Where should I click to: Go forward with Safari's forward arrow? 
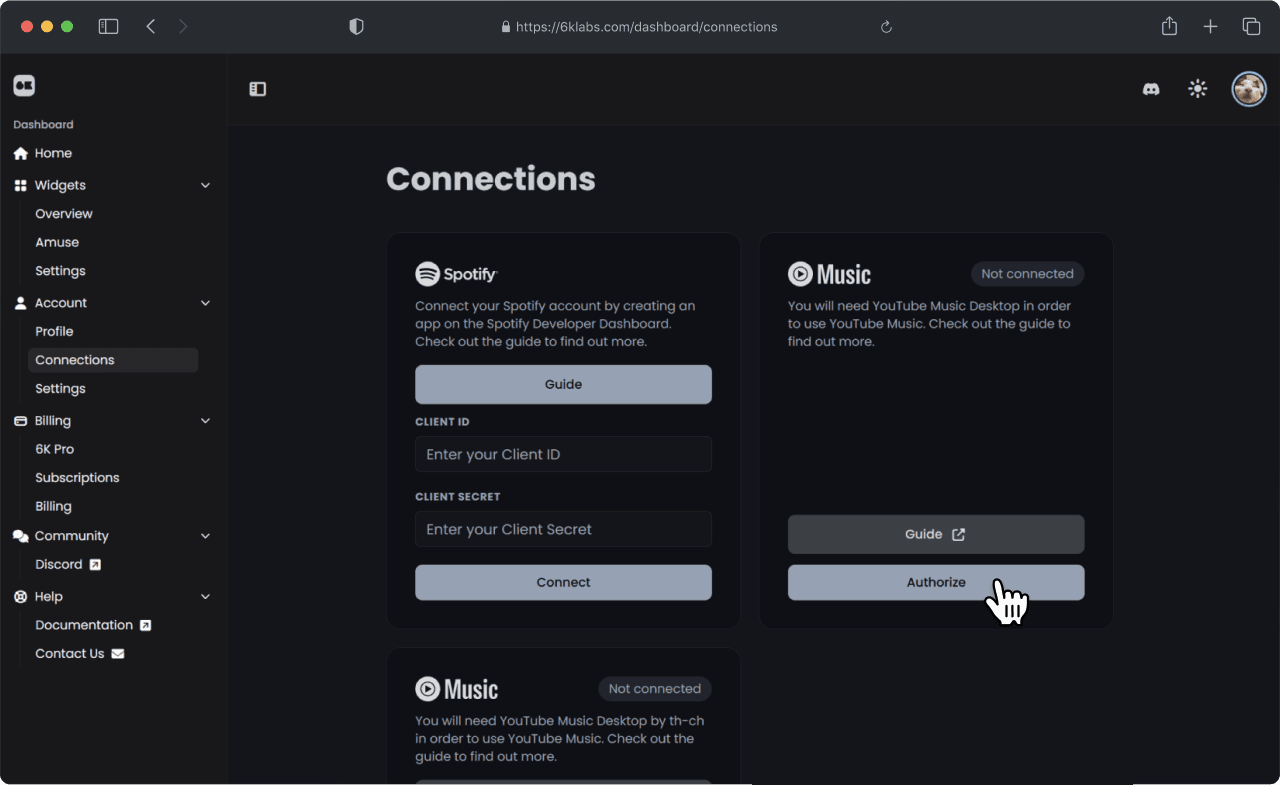point(183,27)
